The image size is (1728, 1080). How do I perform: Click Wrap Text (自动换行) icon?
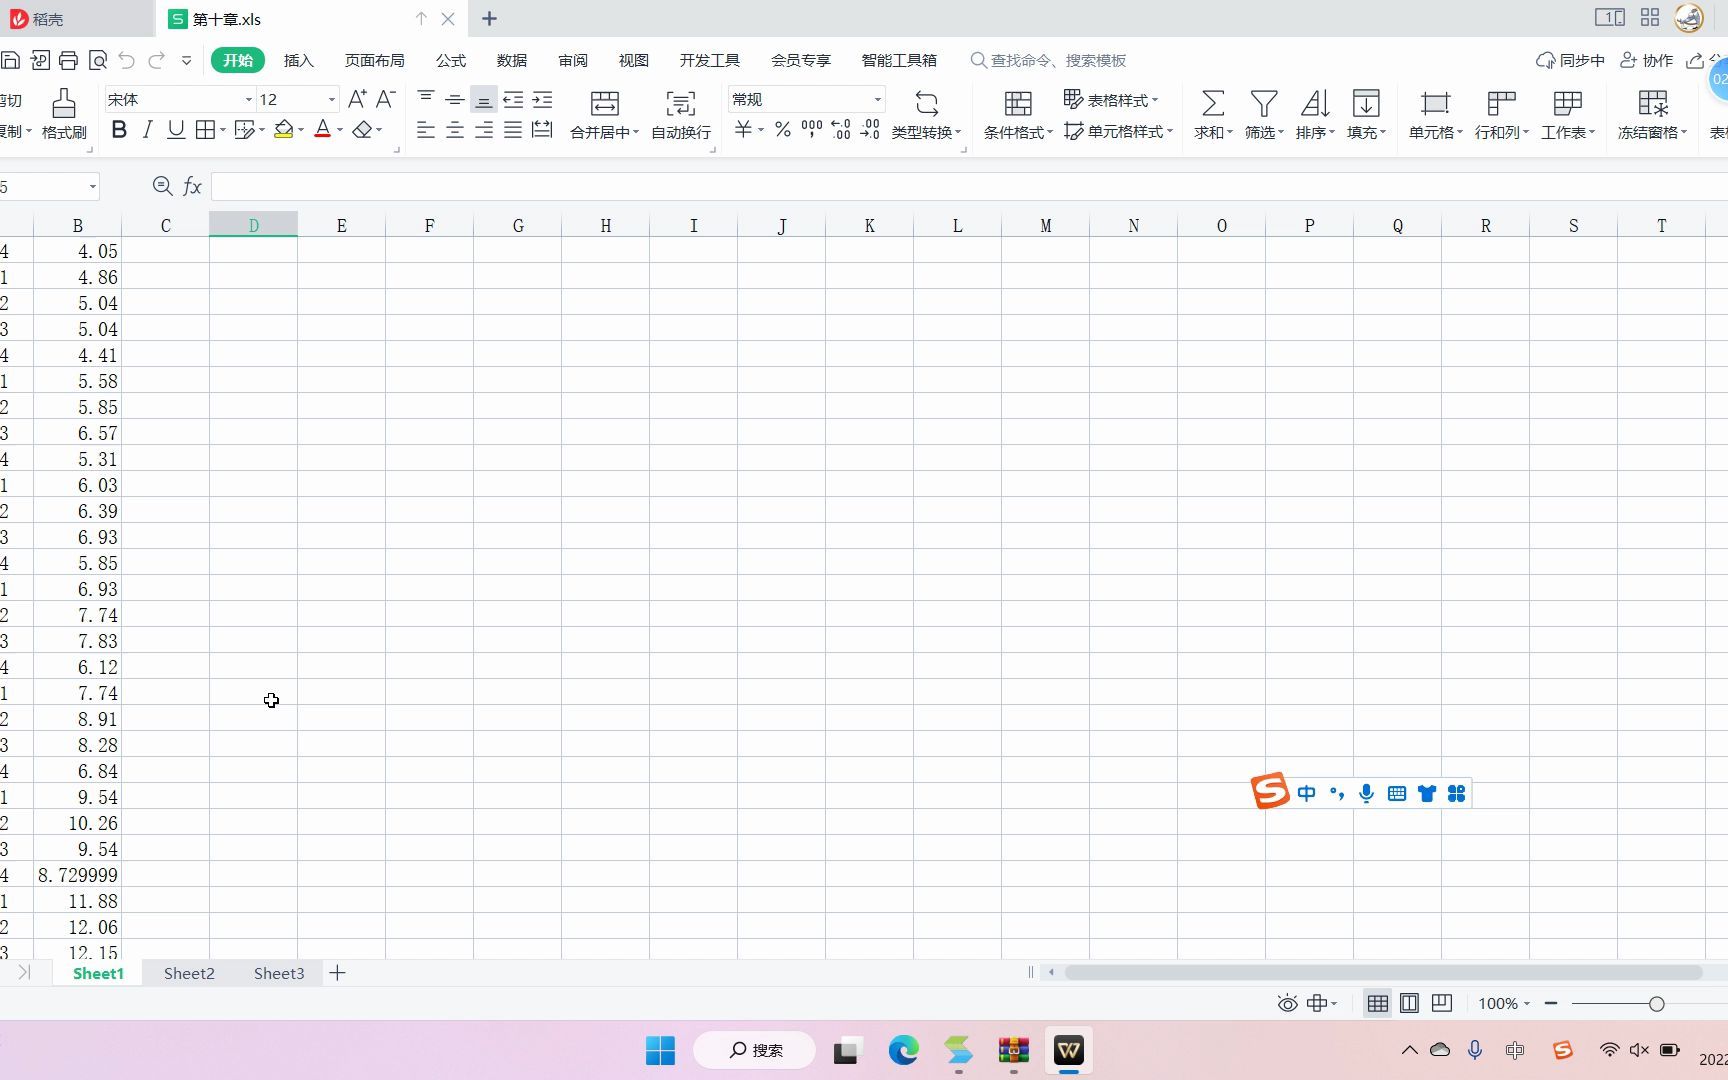(681, 104)
